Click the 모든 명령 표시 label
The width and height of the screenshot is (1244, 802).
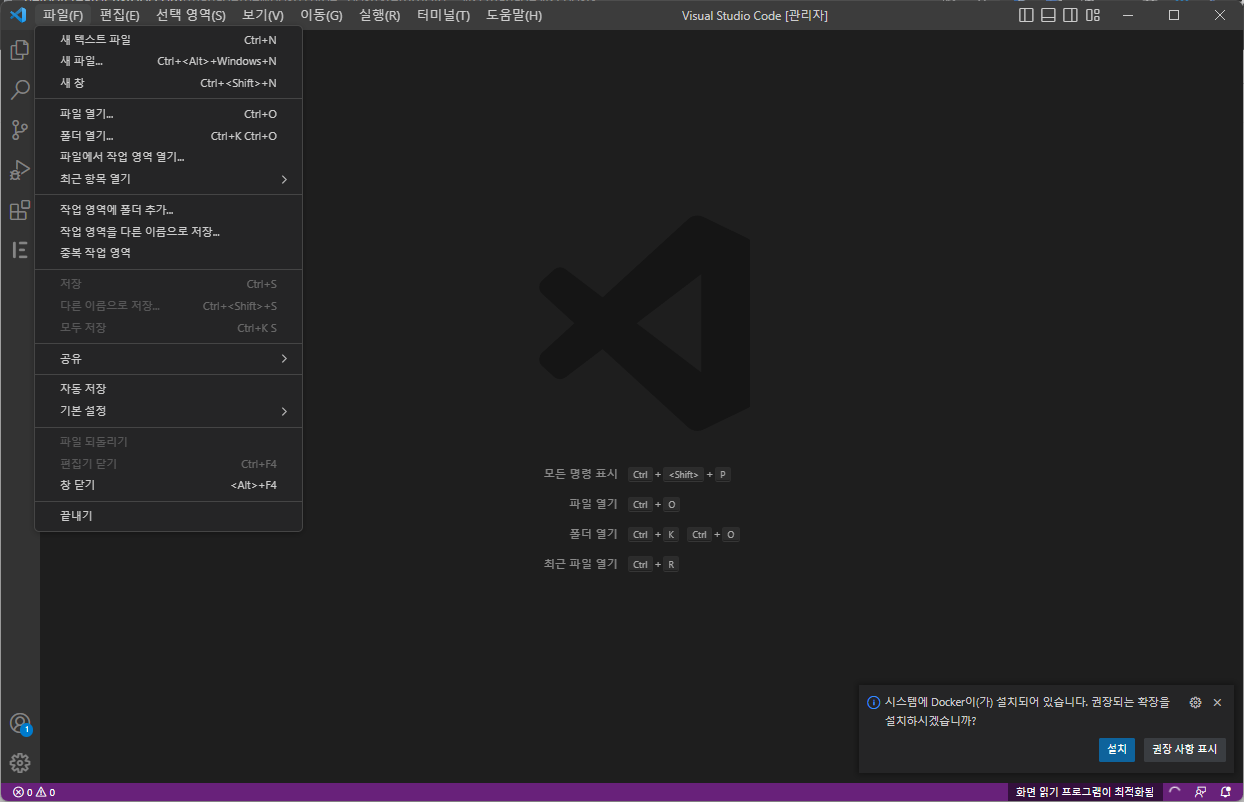[581, 474]
